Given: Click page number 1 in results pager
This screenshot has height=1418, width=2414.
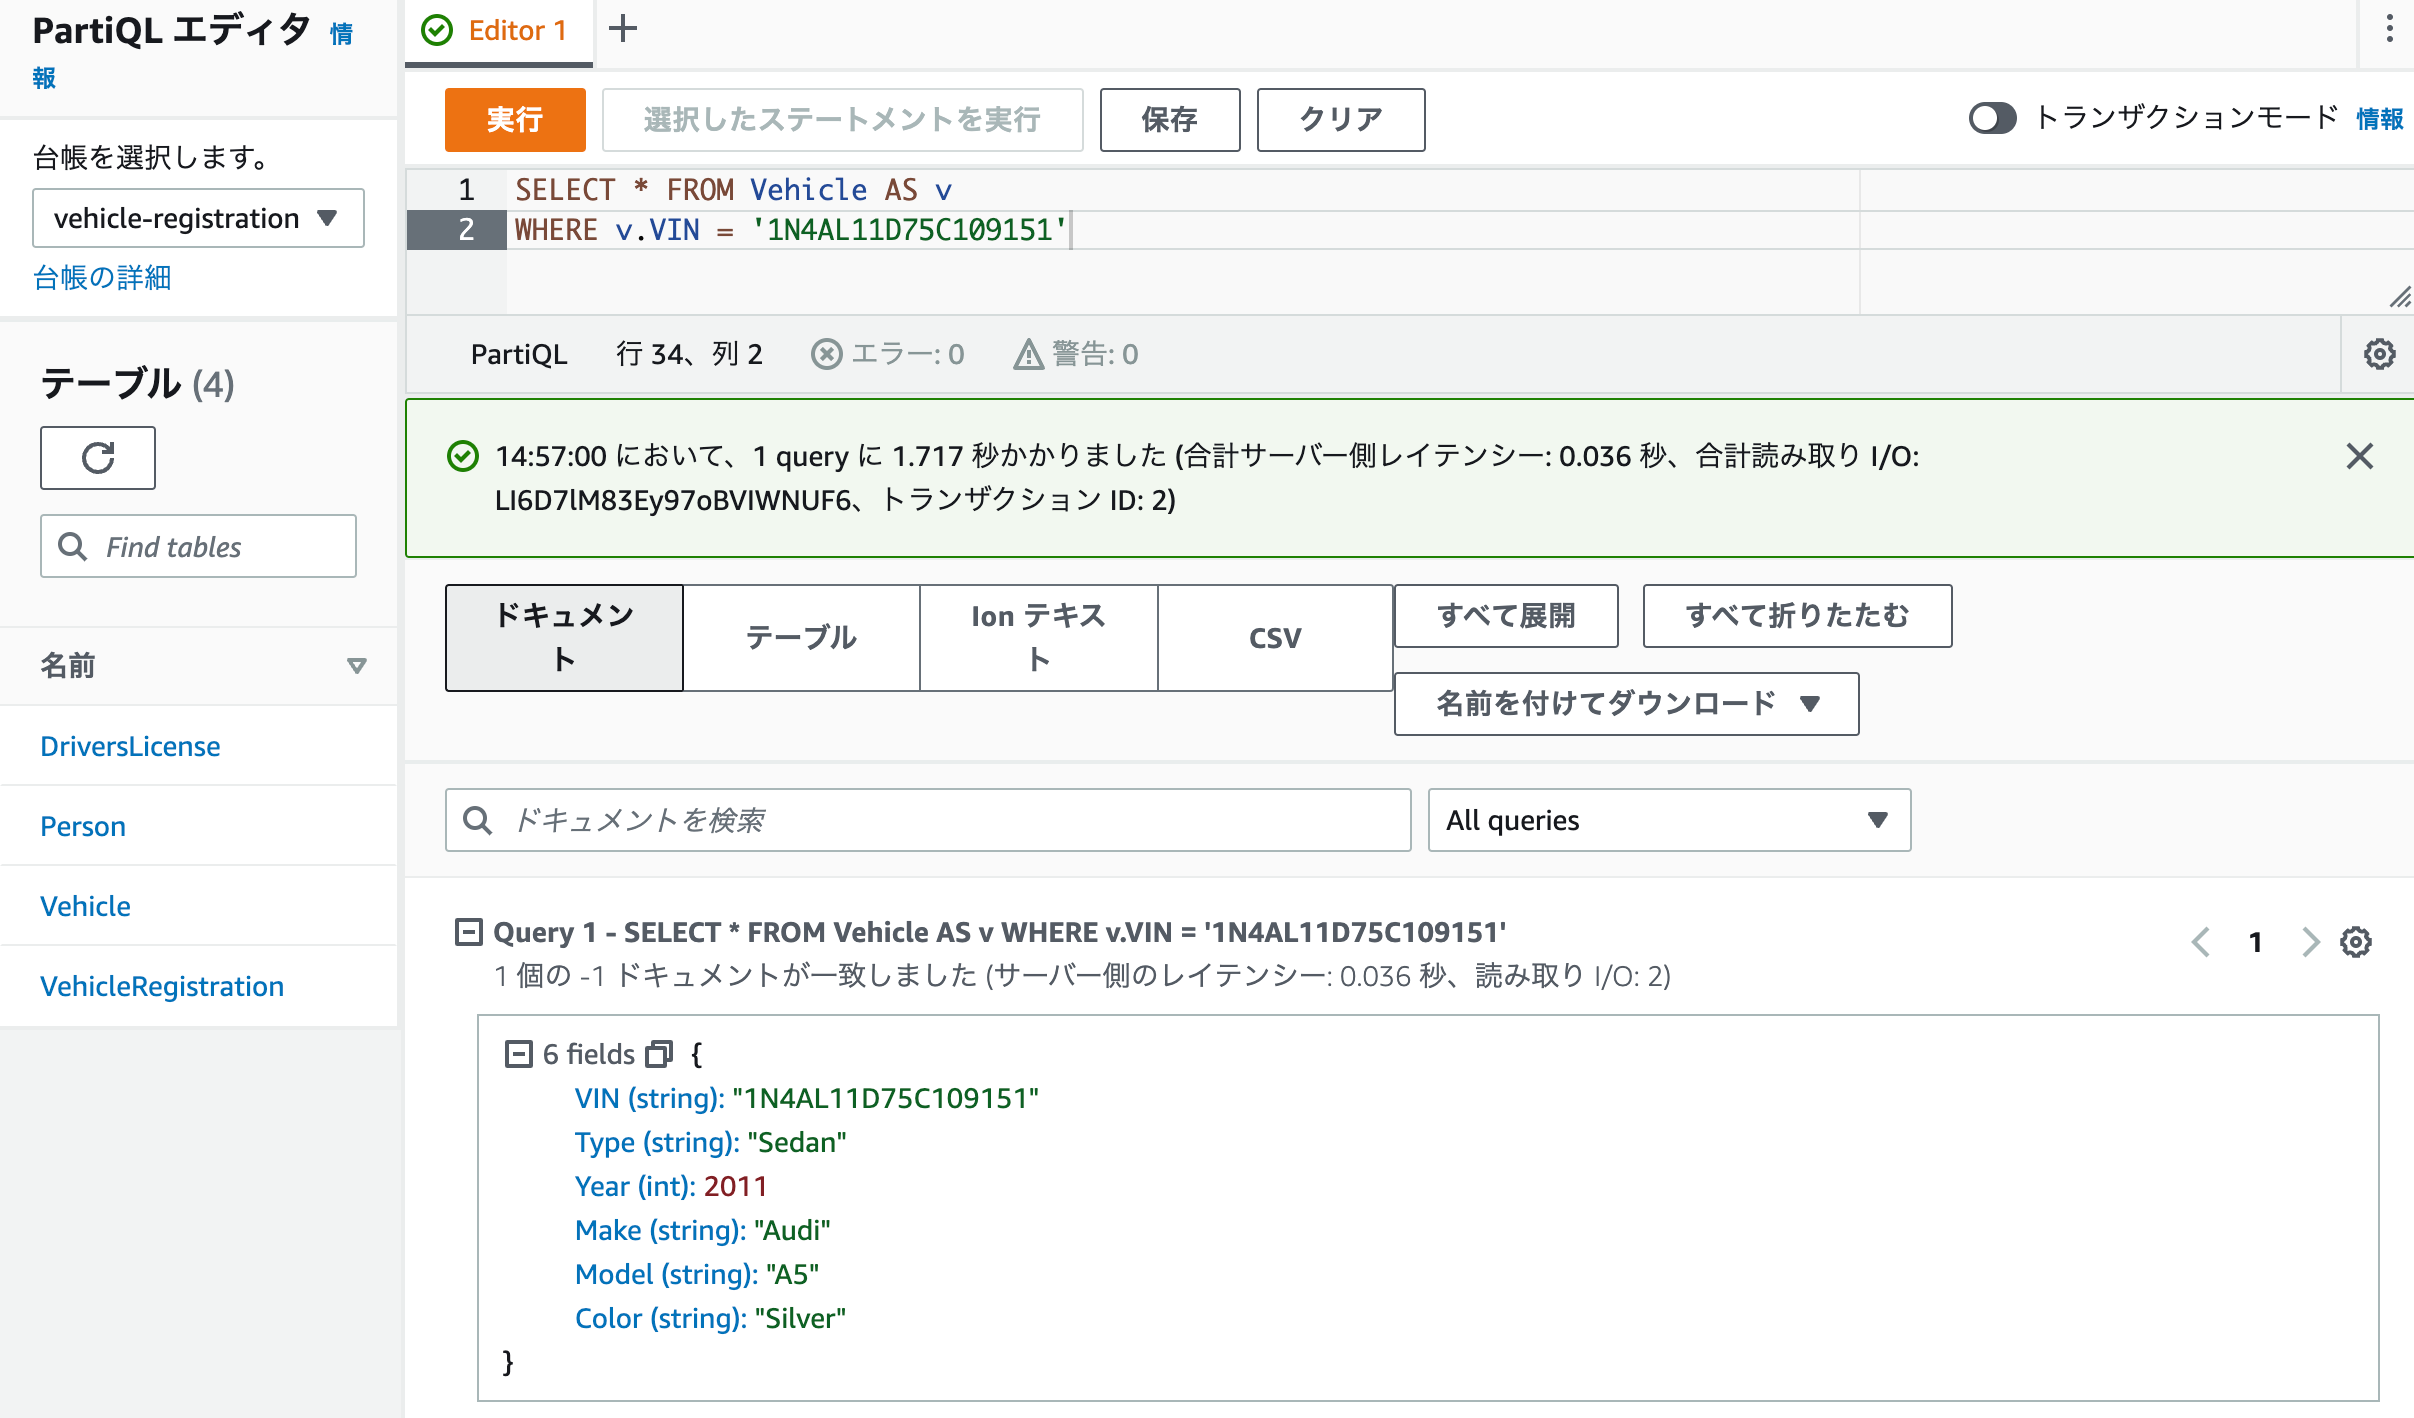Looking at the screenshot, I should [x=2255, y=942].
